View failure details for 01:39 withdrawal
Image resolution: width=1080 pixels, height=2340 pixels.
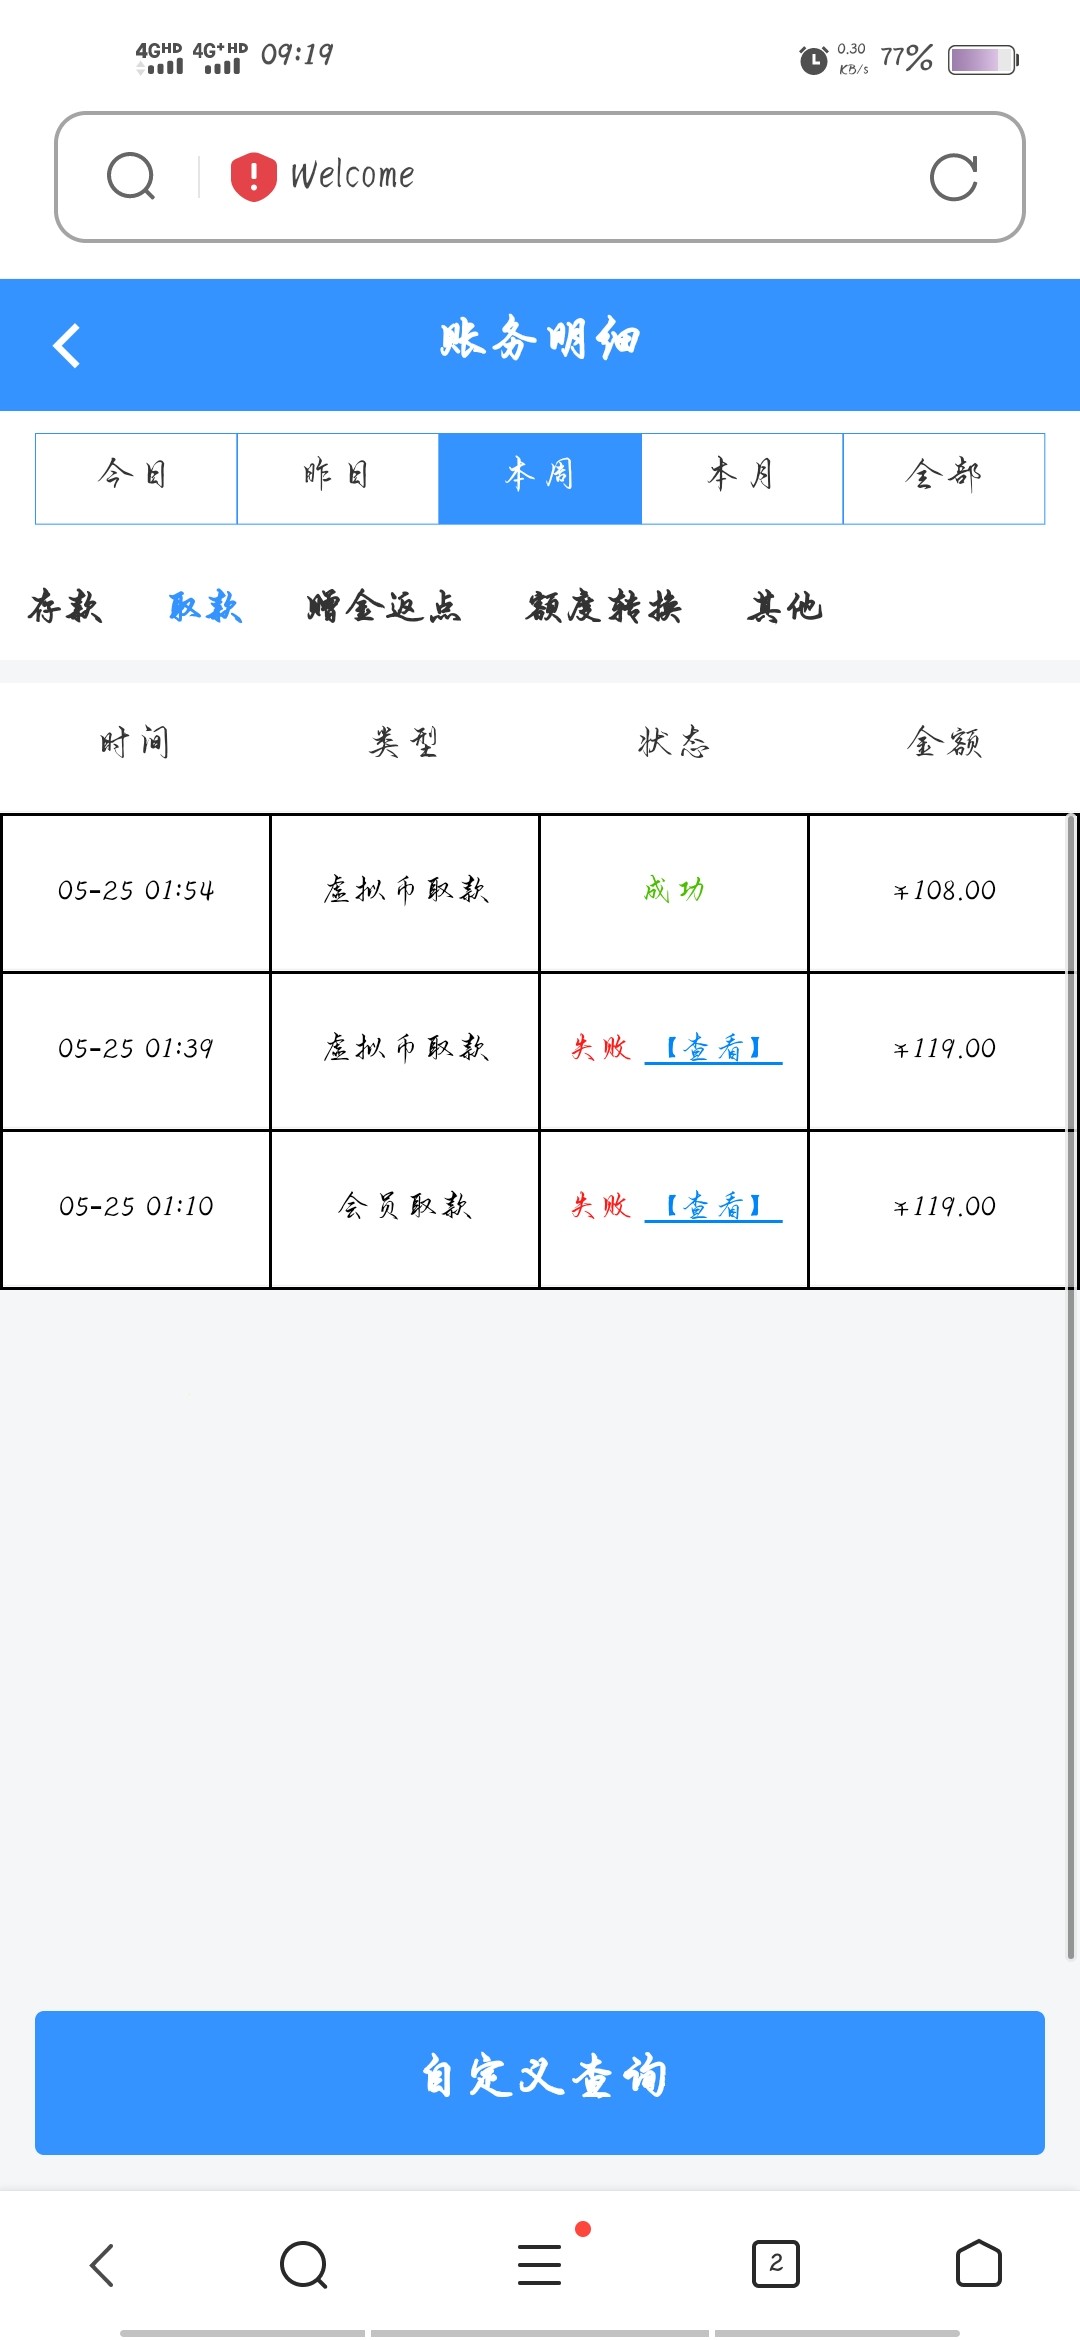click(714, 1048)
